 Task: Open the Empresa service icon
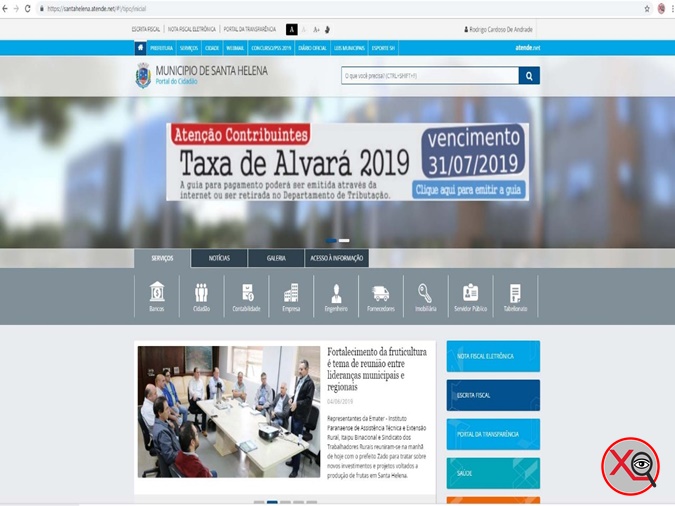click(291, 296)
